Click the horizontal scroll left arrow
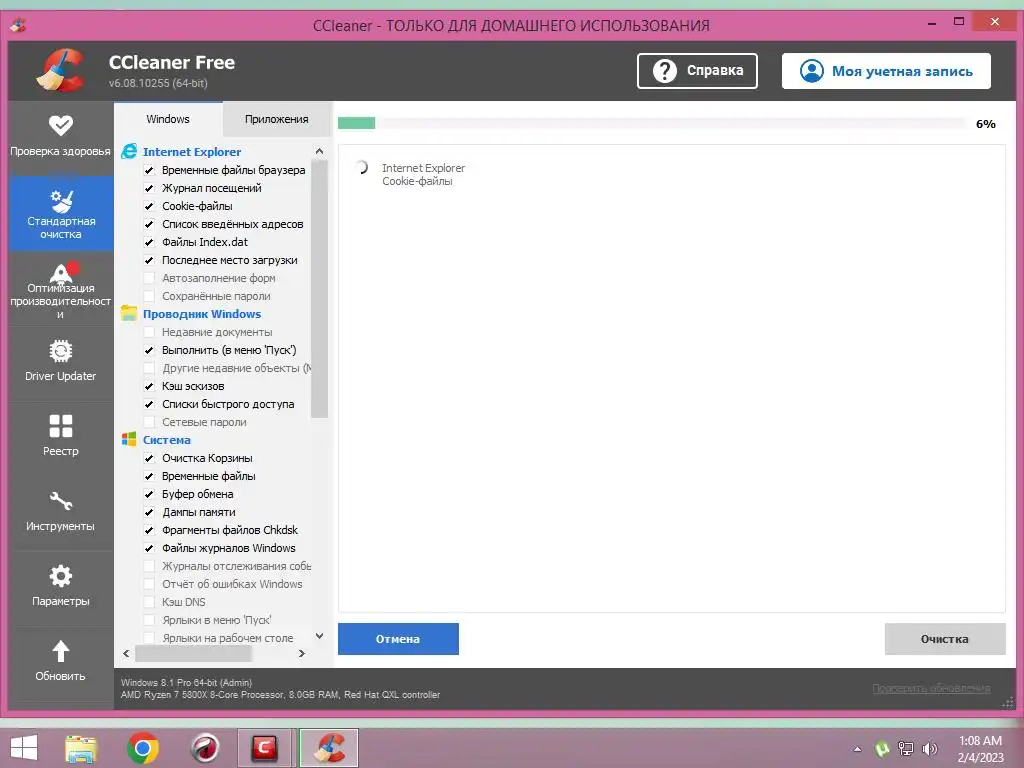The image size is (1024, 768). pyautogui.click(x=126, y=653)
